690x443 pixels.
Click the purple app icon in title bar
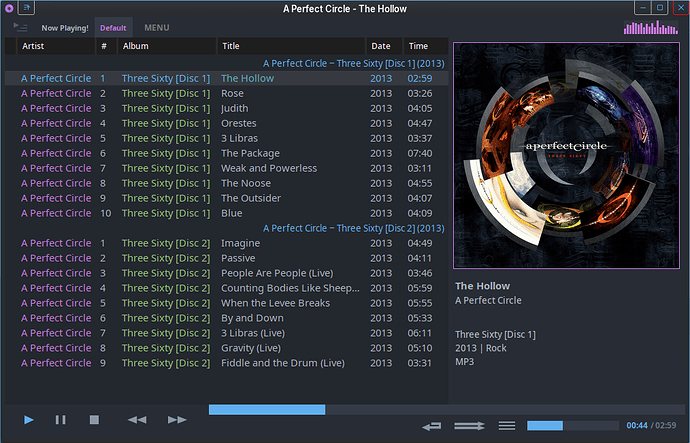(x=9, y=8)
